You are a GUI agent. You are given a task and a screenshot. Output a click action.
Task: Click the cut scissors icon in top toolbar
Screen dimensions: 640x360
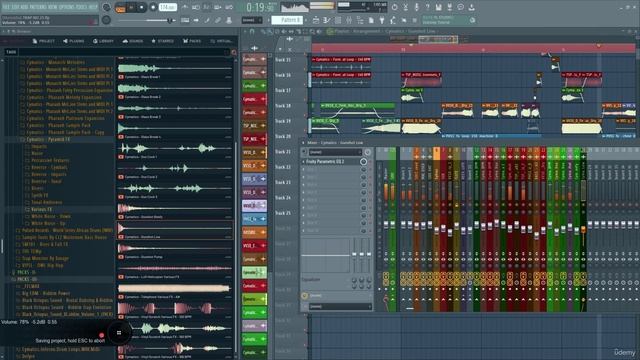click(x=405, y=7)
